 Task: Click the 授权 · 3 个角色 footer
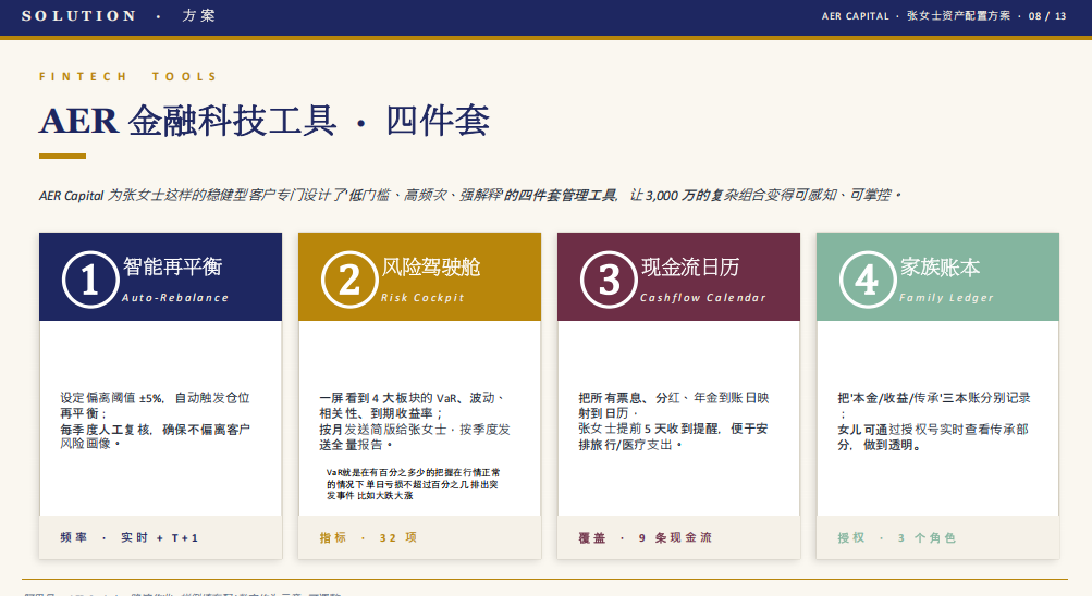tap(897, 538)
